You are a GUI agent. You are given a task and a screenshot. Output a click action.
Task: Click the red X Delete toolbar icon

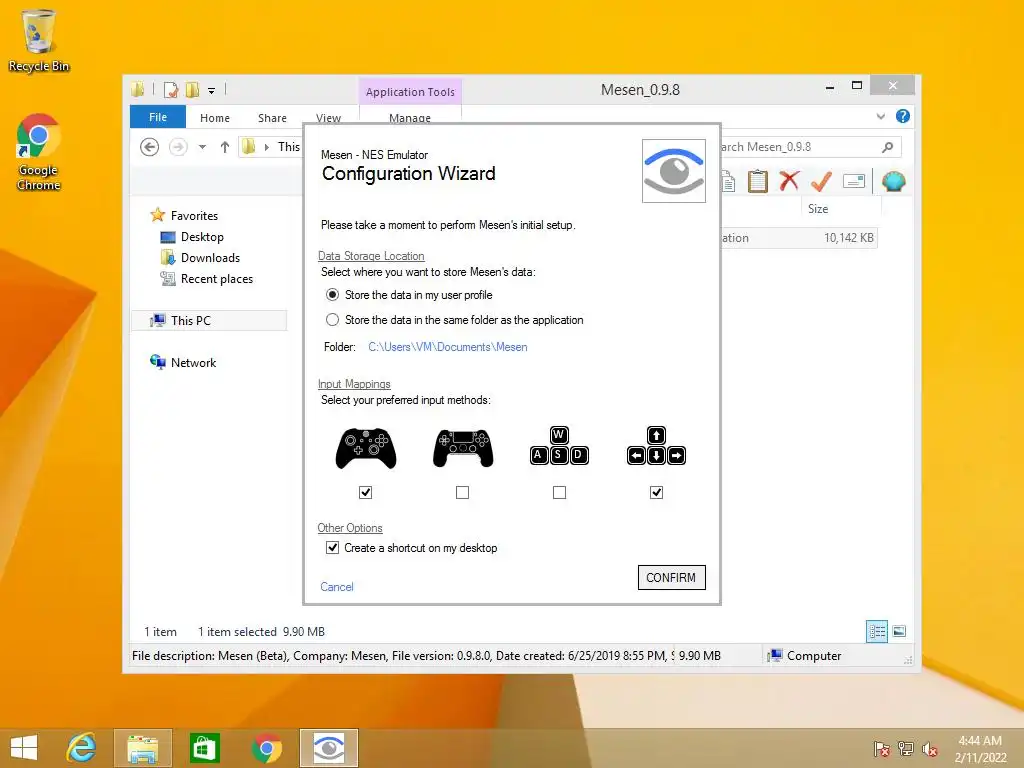tap(789, 181)
